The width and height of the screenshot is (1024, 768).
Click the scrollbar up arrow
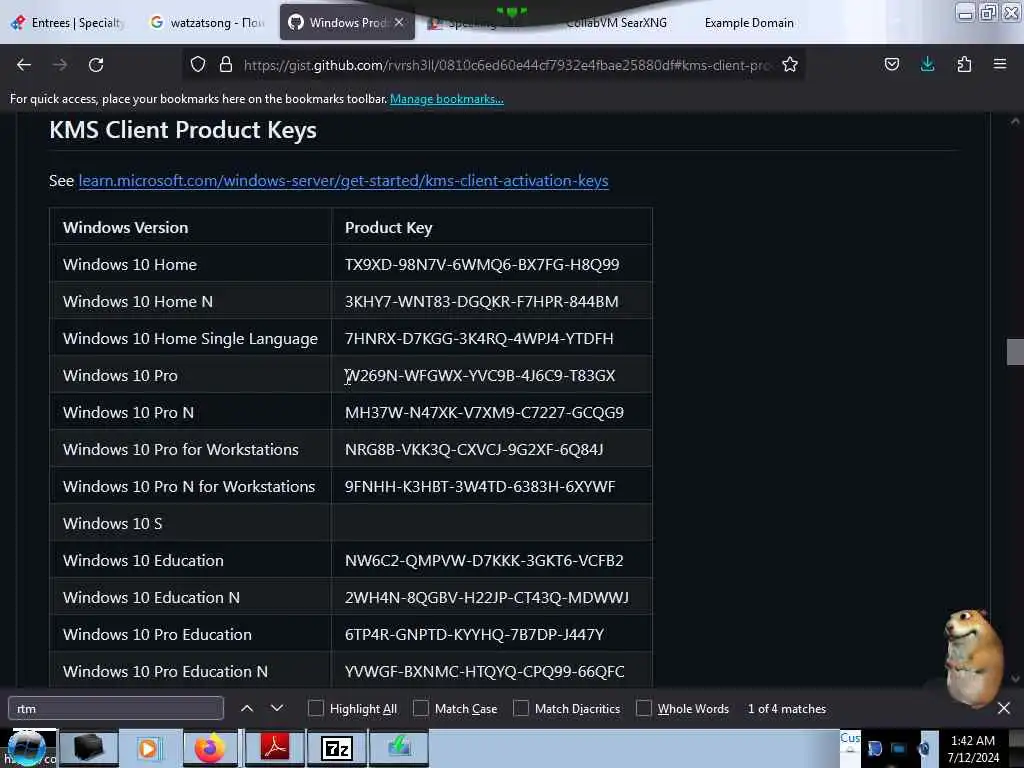click(1015, 121)
